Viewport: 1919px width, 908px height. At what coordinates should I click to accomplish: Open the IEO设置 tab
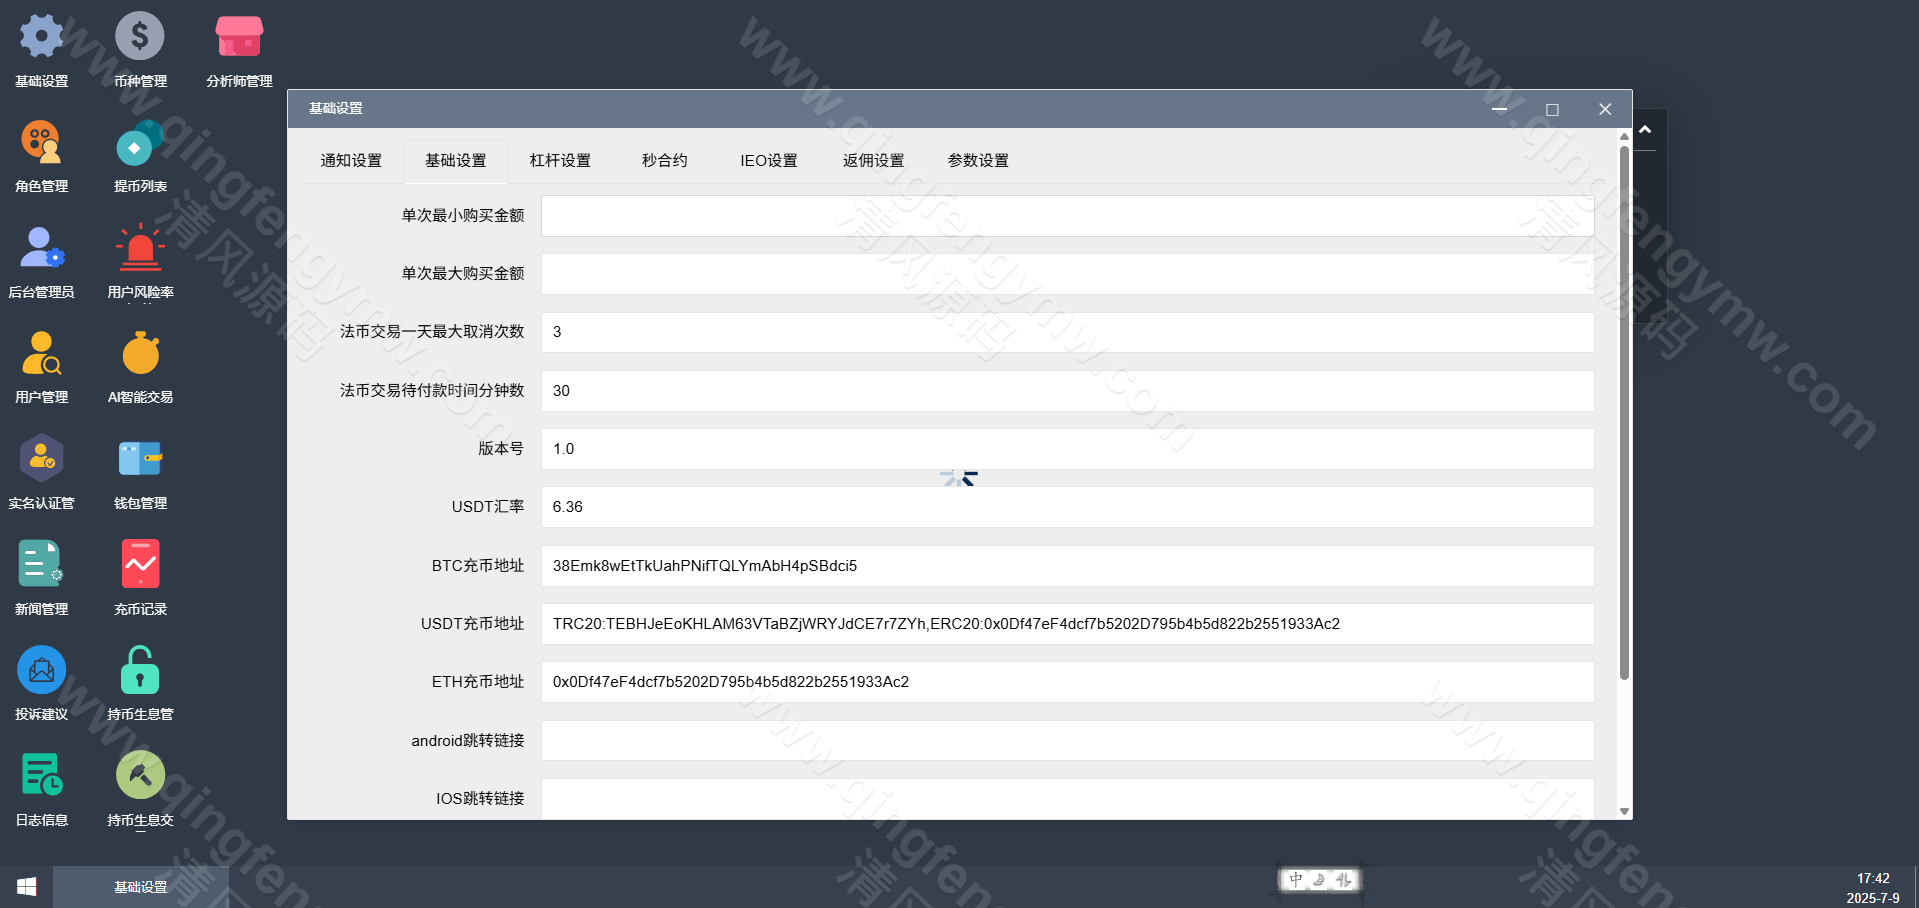[769, 161]
